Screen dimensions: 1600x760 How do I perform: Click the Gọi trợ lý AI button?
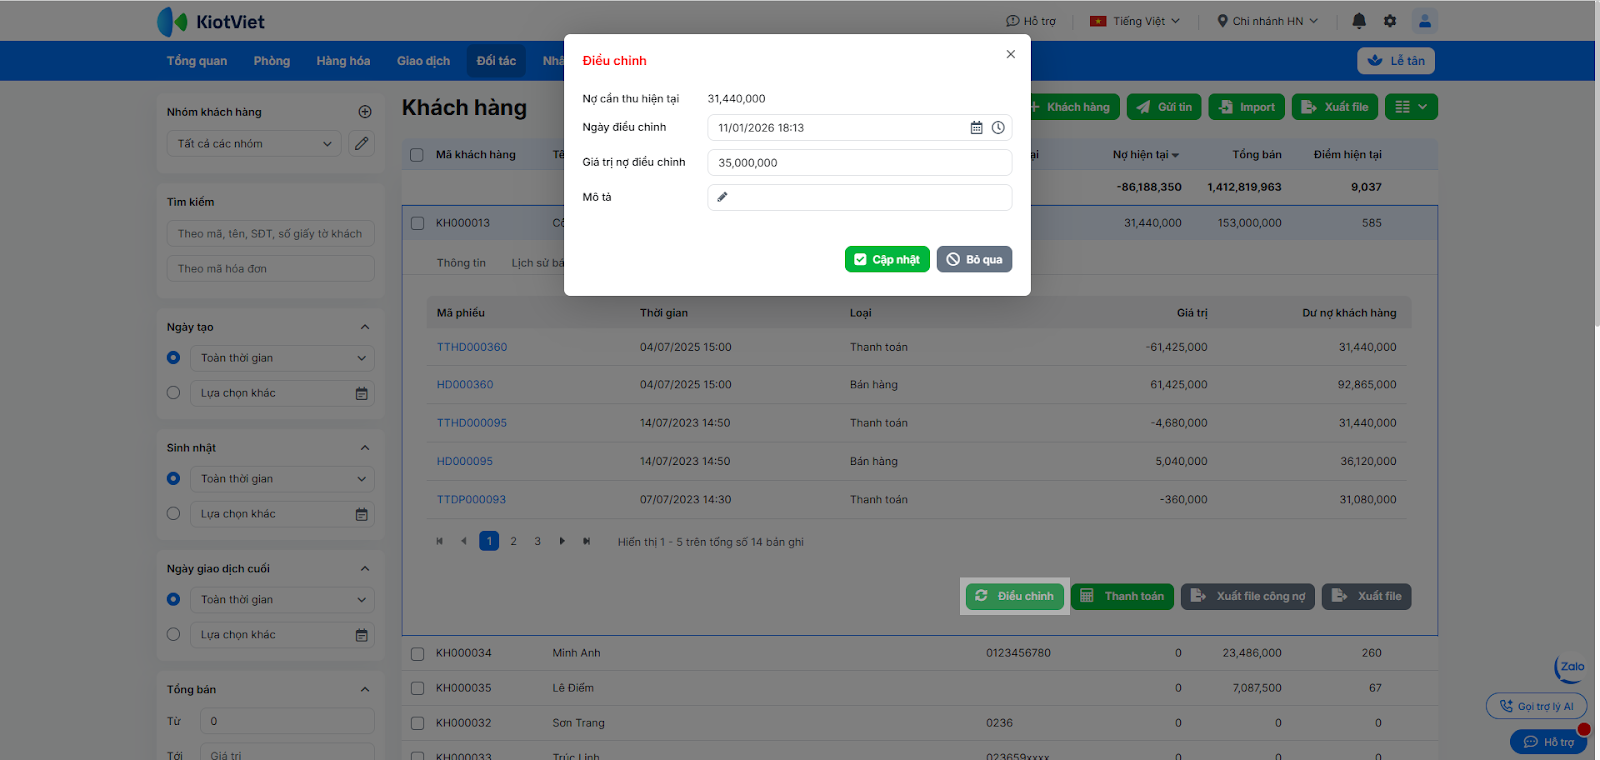pos(1536,706)
